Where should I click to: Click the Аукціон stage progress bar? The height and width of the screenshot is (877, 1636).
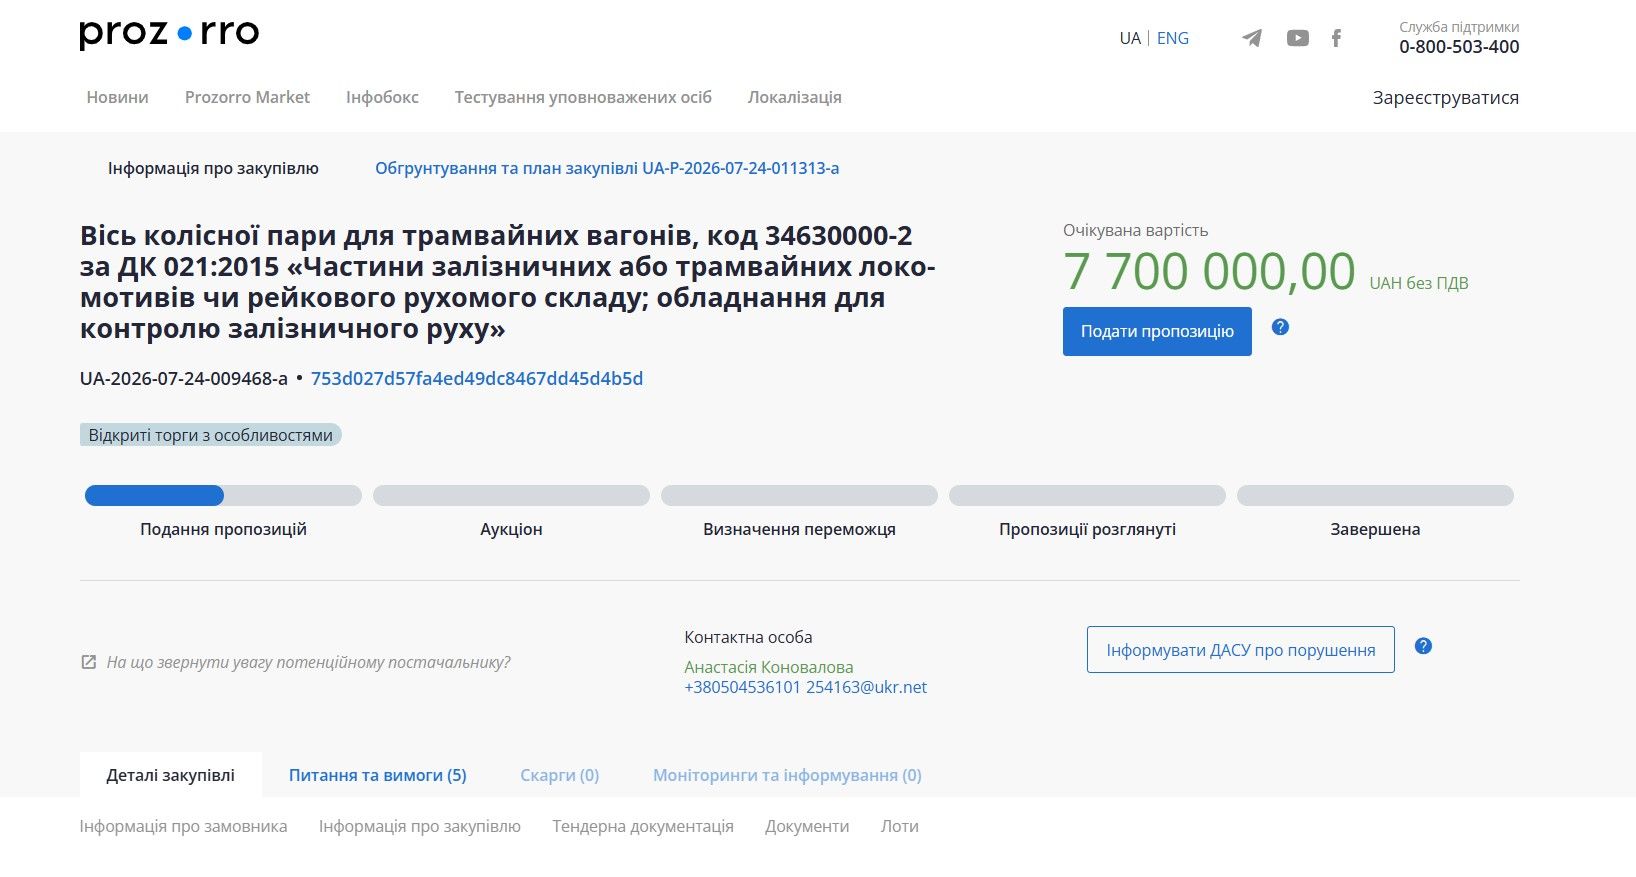(511, 495)
